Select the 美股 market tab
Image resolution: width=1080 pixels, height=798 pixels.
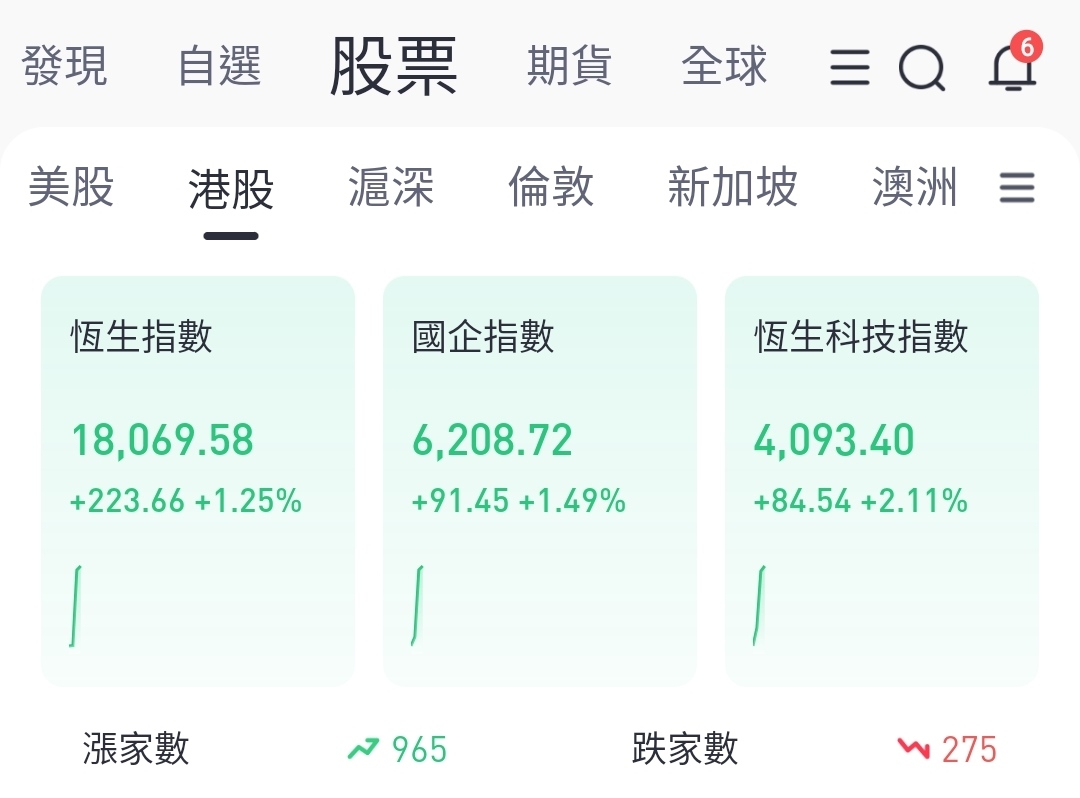(70, 187)
